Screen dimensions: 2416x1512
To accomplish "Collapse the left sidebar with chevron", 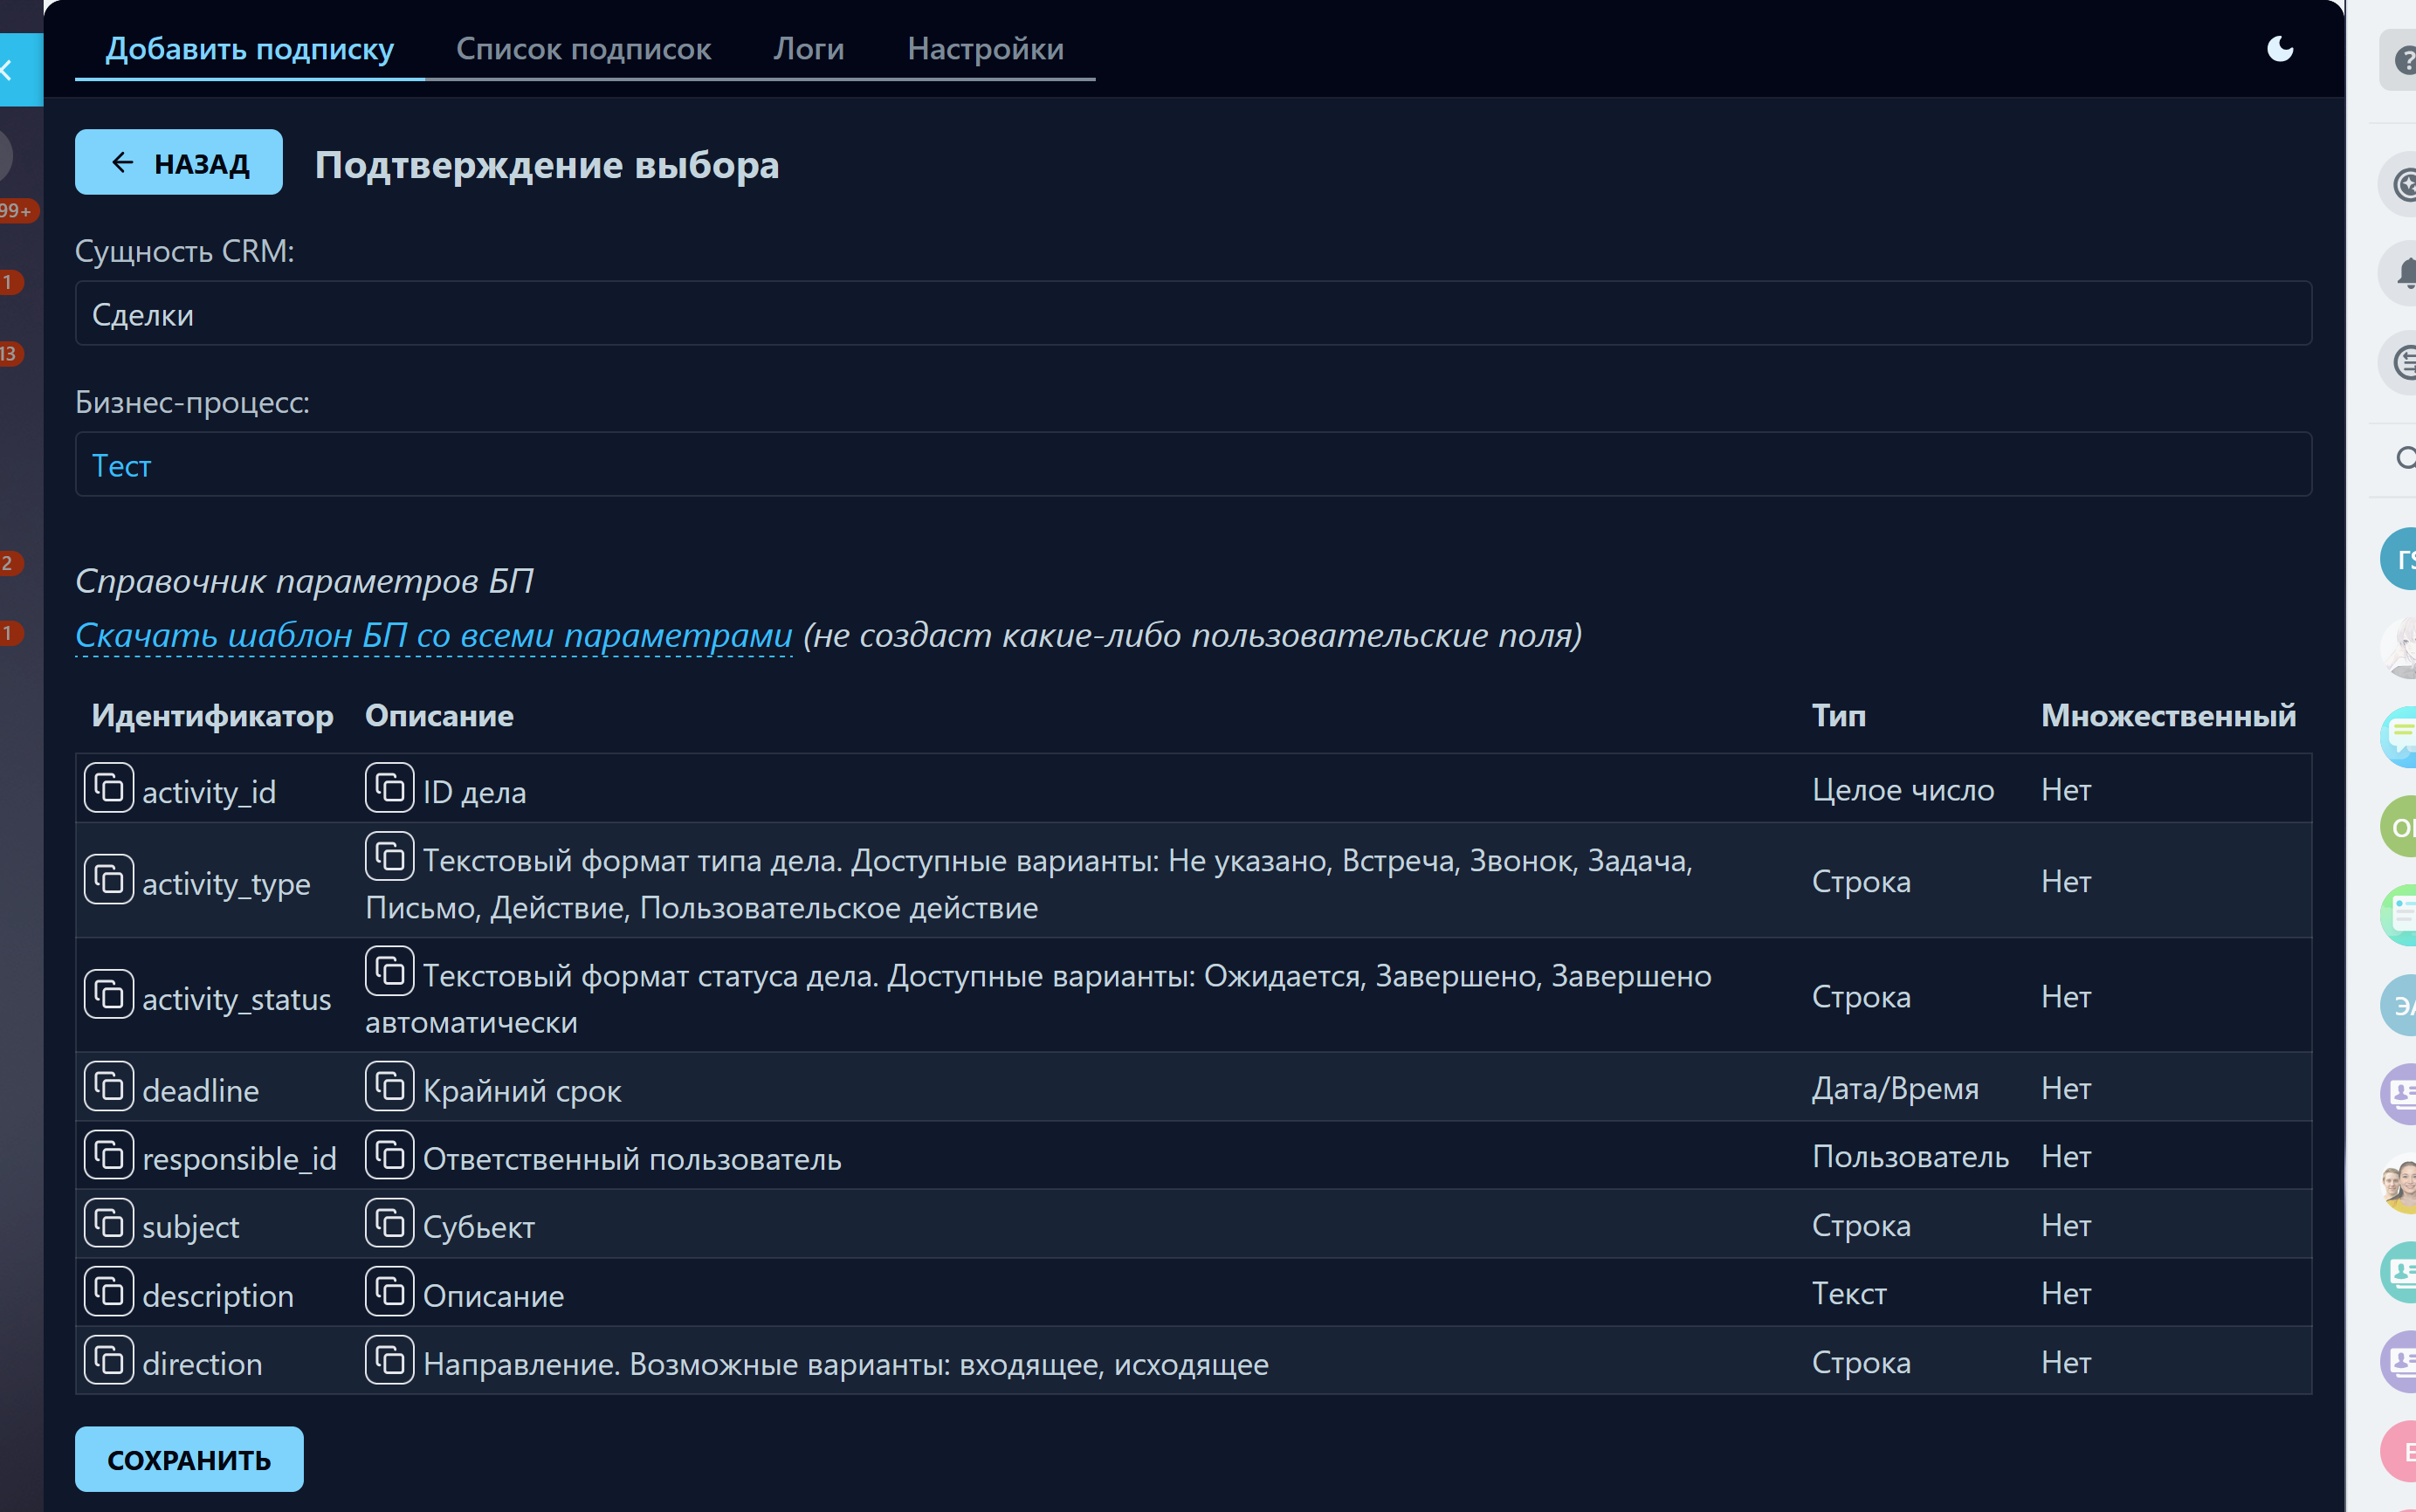I will click(8, 70).
